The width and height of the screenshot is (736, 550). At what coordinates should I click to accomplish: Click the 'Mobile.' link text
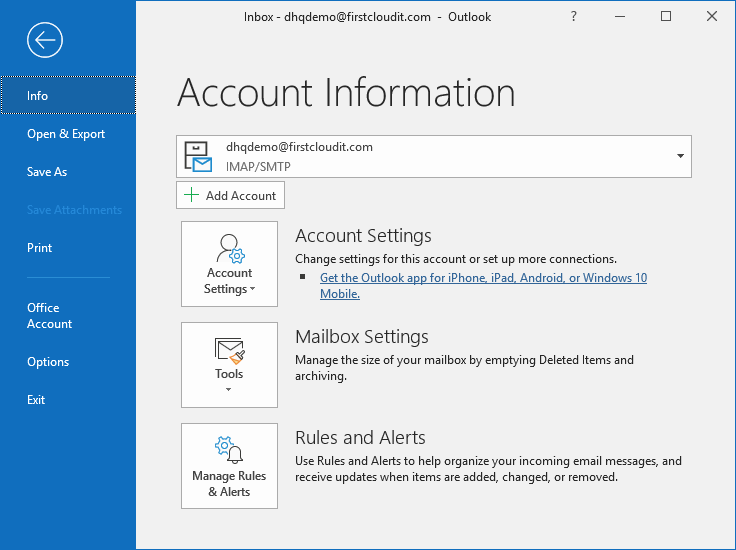340,294
